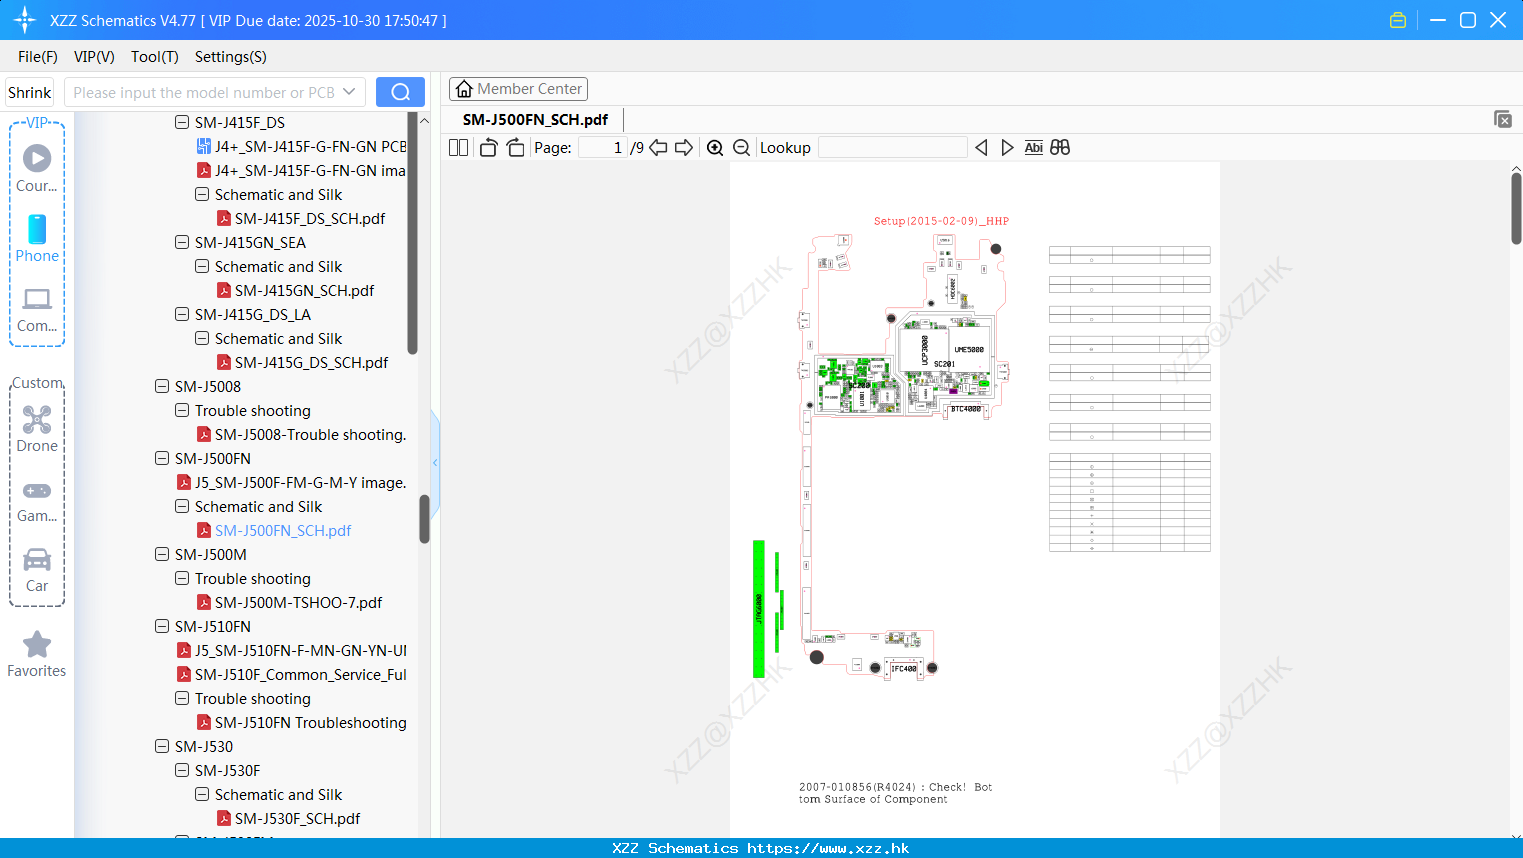Open the Settings(S) menu
Screen dimensions: 1523x858
pyautogui.click(x=231, y=57)
